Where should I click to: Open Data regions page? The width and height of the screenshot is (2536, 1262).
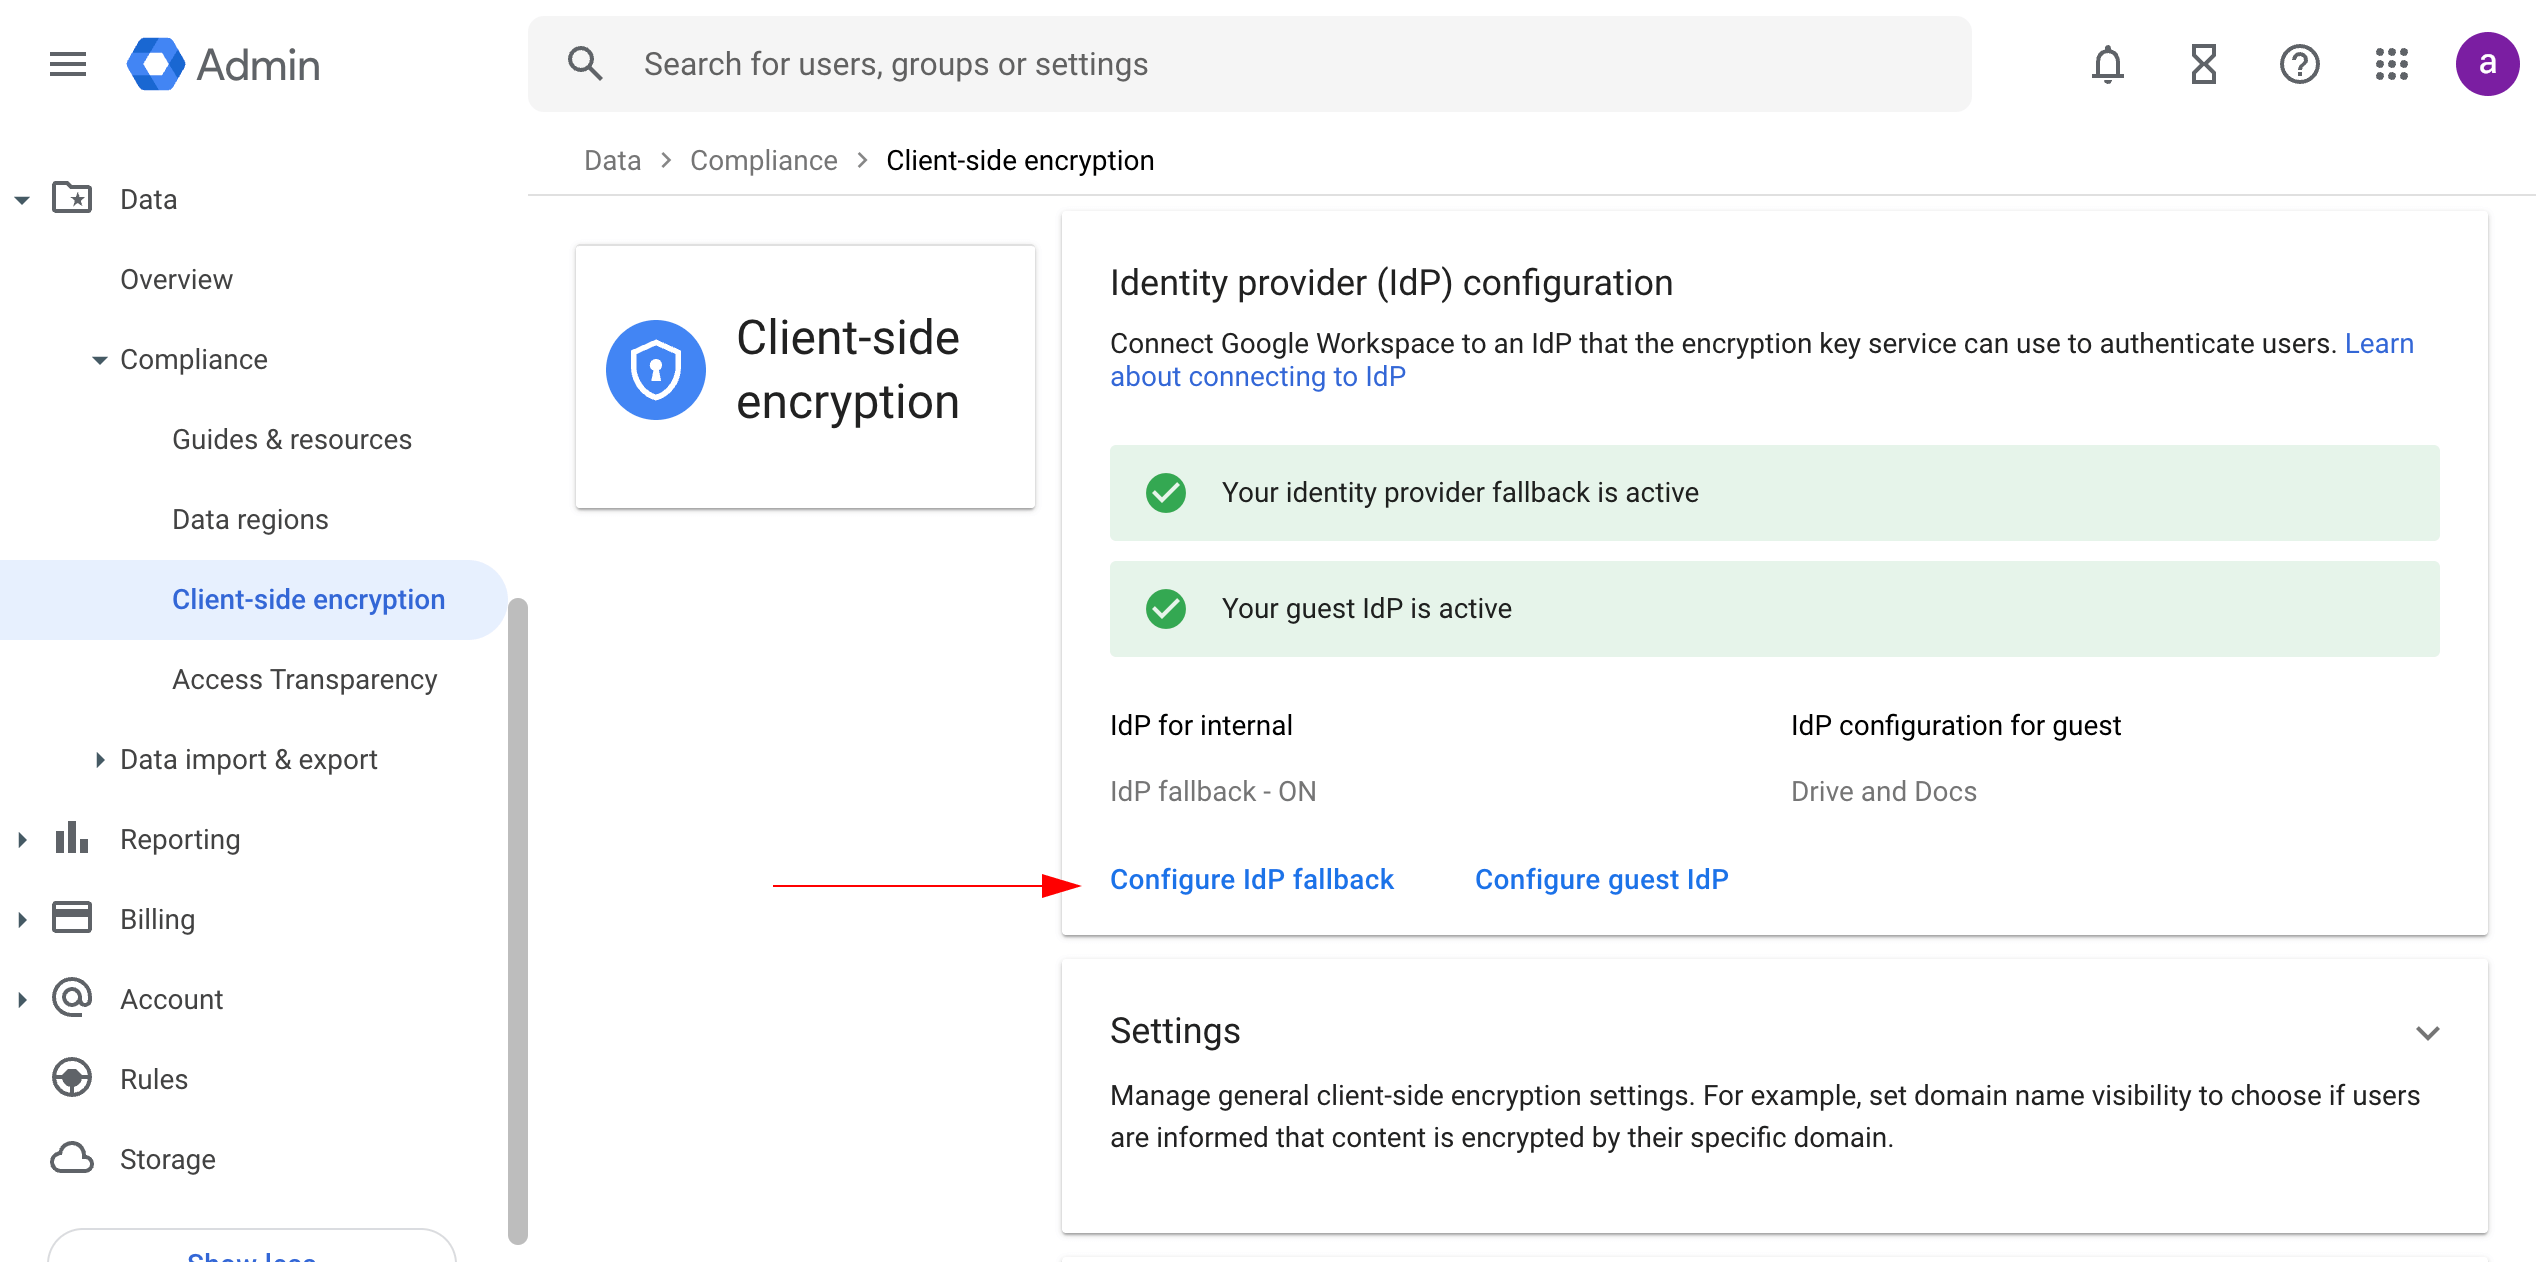pos(250,520)
